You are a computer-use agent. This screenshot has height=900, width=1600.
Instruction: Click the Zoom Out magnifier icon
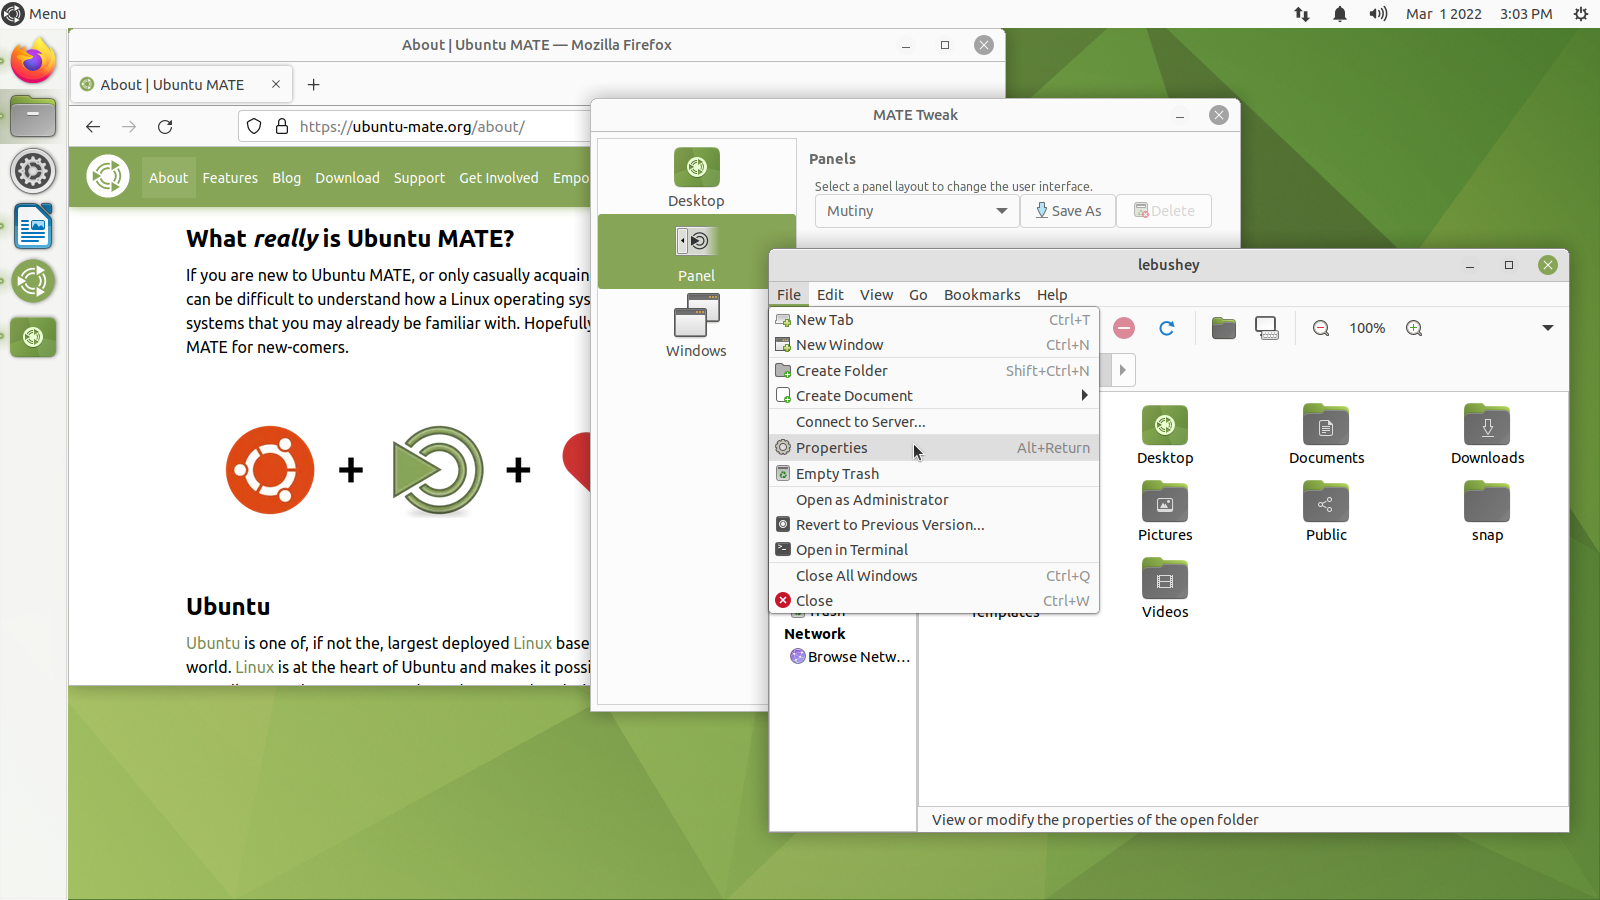(1321, 328)
